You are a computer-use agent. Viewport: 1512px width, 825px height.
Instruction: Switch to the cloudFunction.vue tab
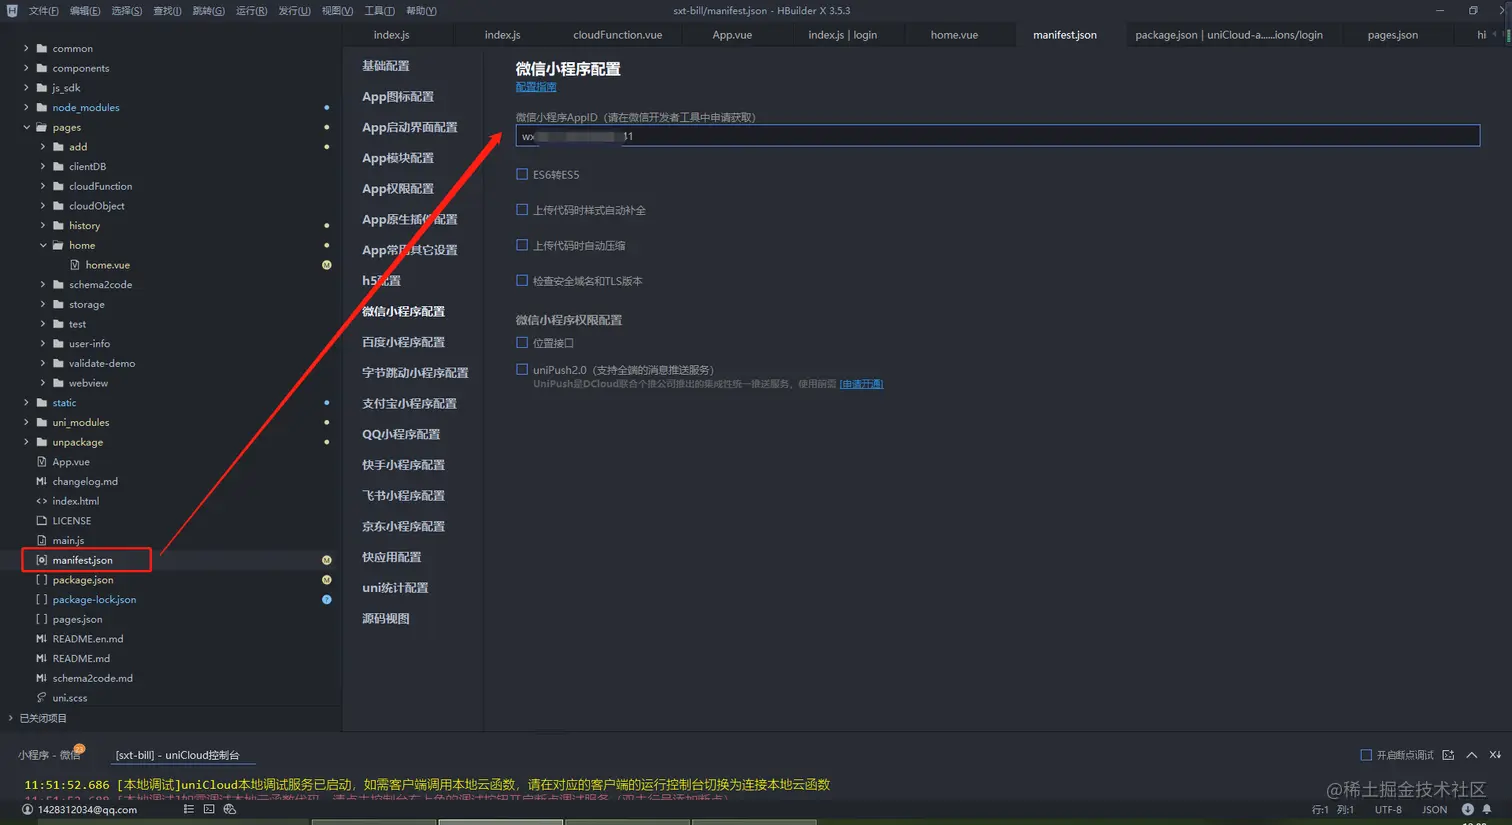pyautogui.click(x=617, y=35)
